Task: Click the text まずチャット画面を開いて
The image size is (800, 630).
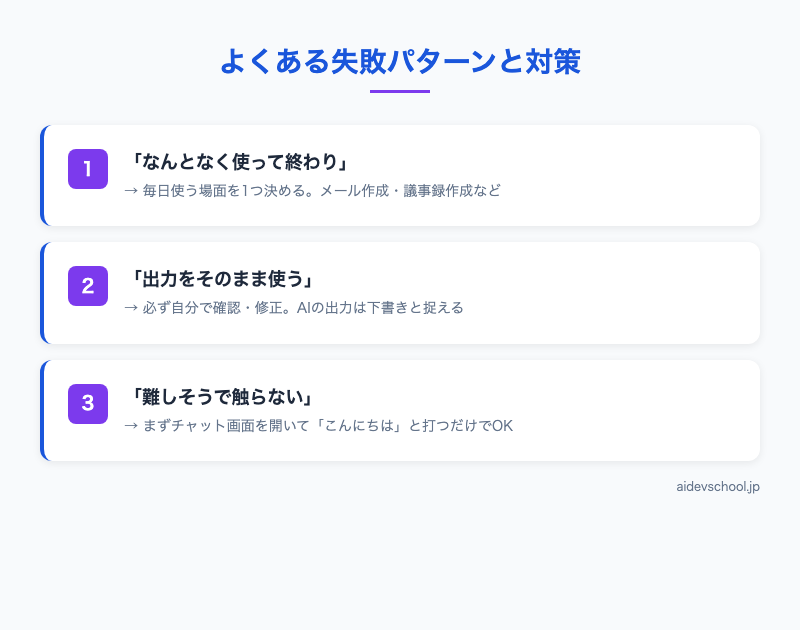Action: (226, 425)
